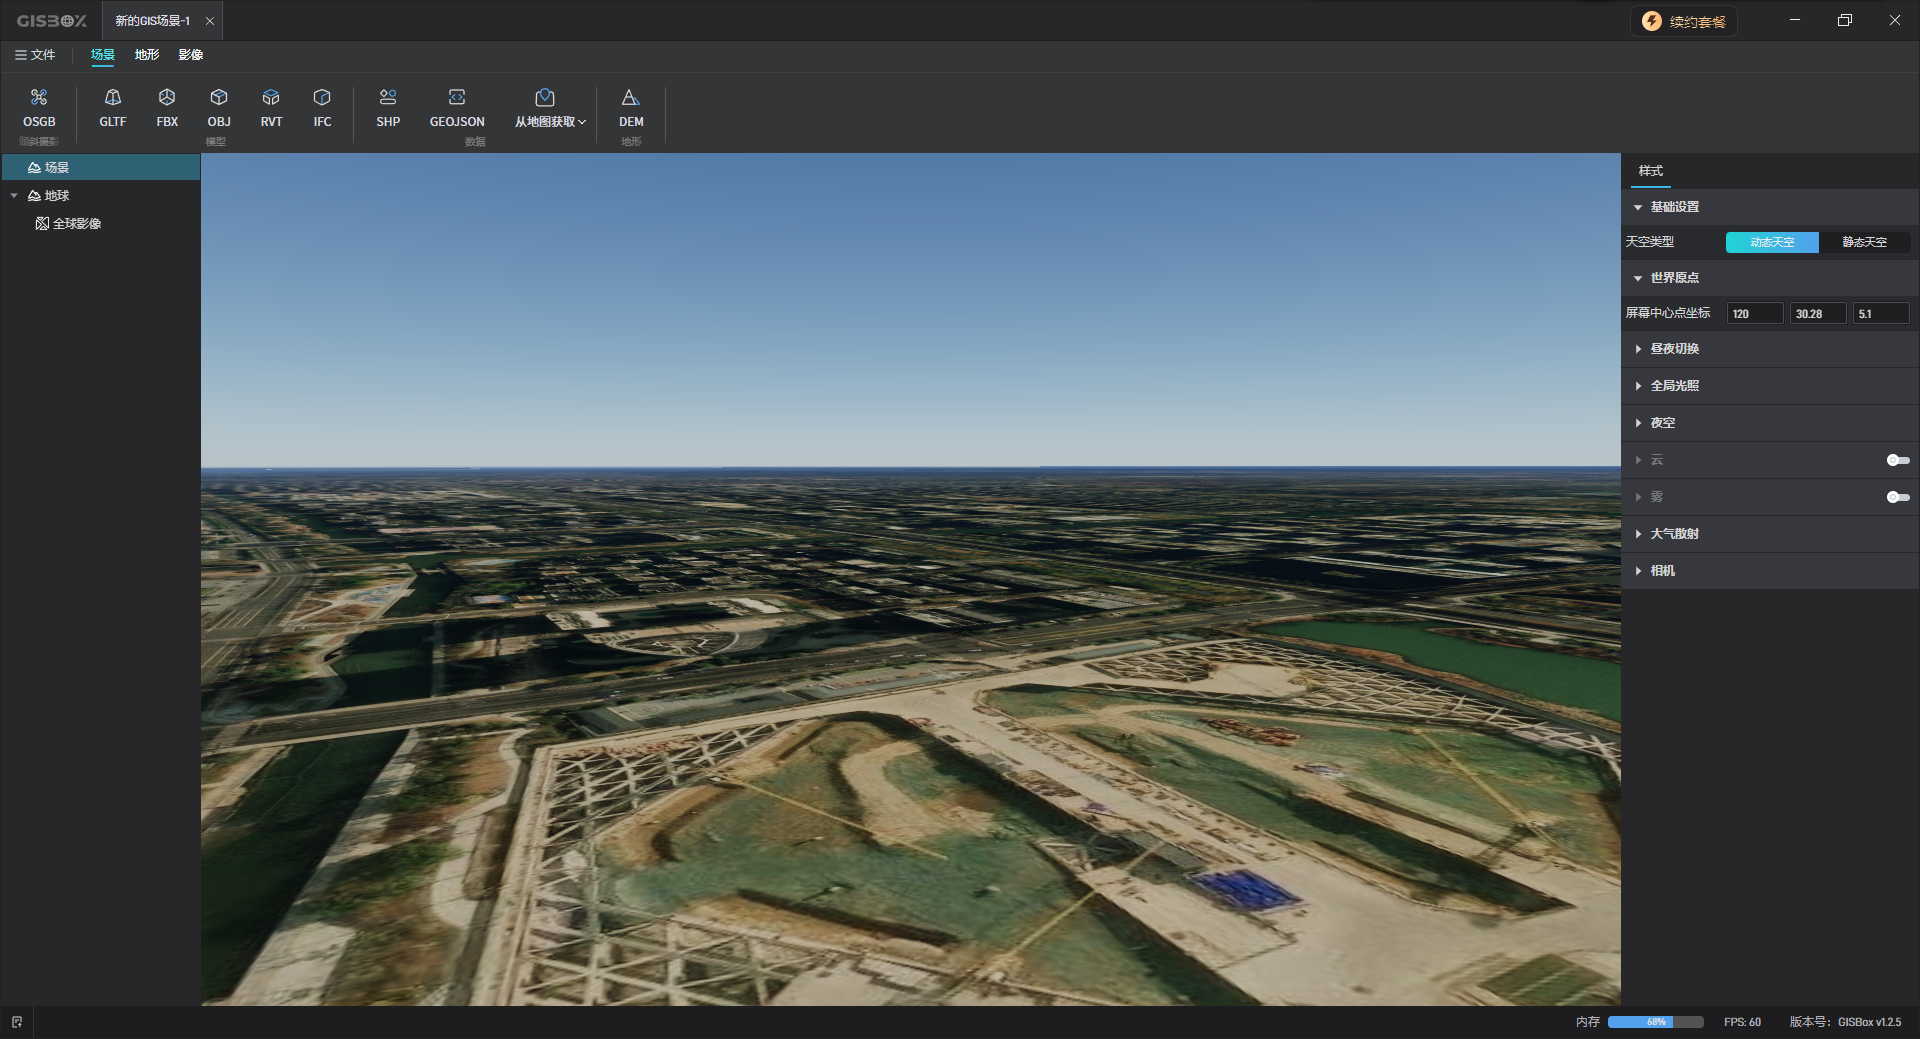Viewport: 1920px width, 1039px height.
Task: Edit the latitude field showing 30.28
Action: click(x=1818, y=314)
